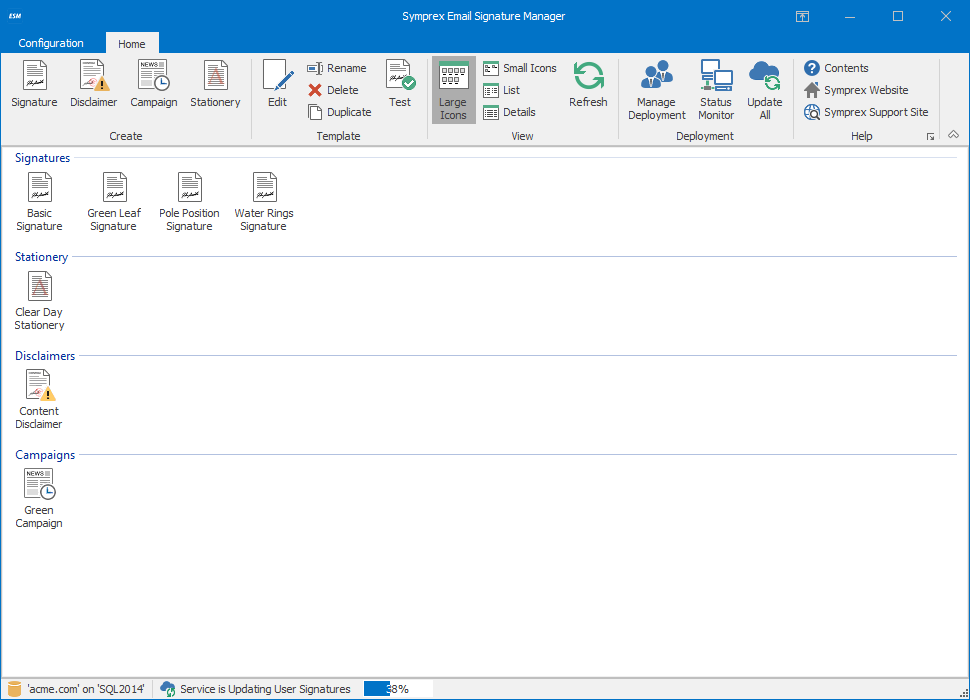This screenshot has width=970, height=700.
Task: Create a new Campaign template
Action: [154, 84]
